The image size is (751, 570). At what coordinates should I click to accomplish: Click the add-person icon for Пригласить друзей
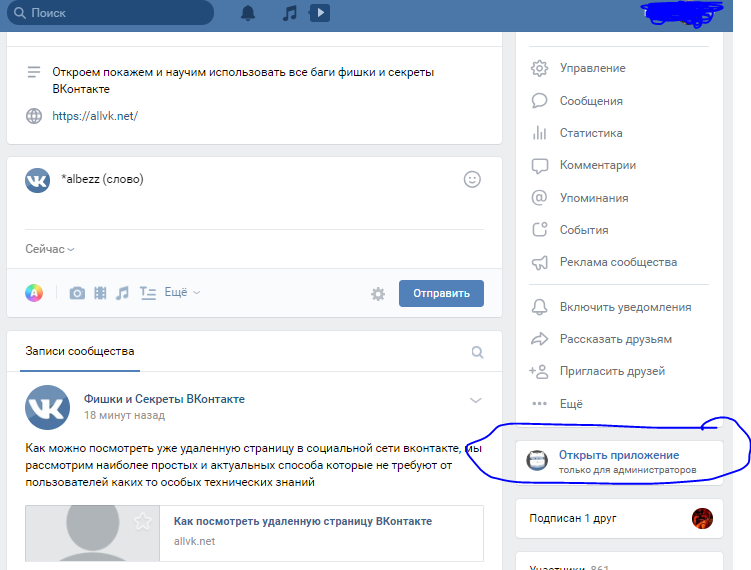pyautogui.click(x=538, y=371)
